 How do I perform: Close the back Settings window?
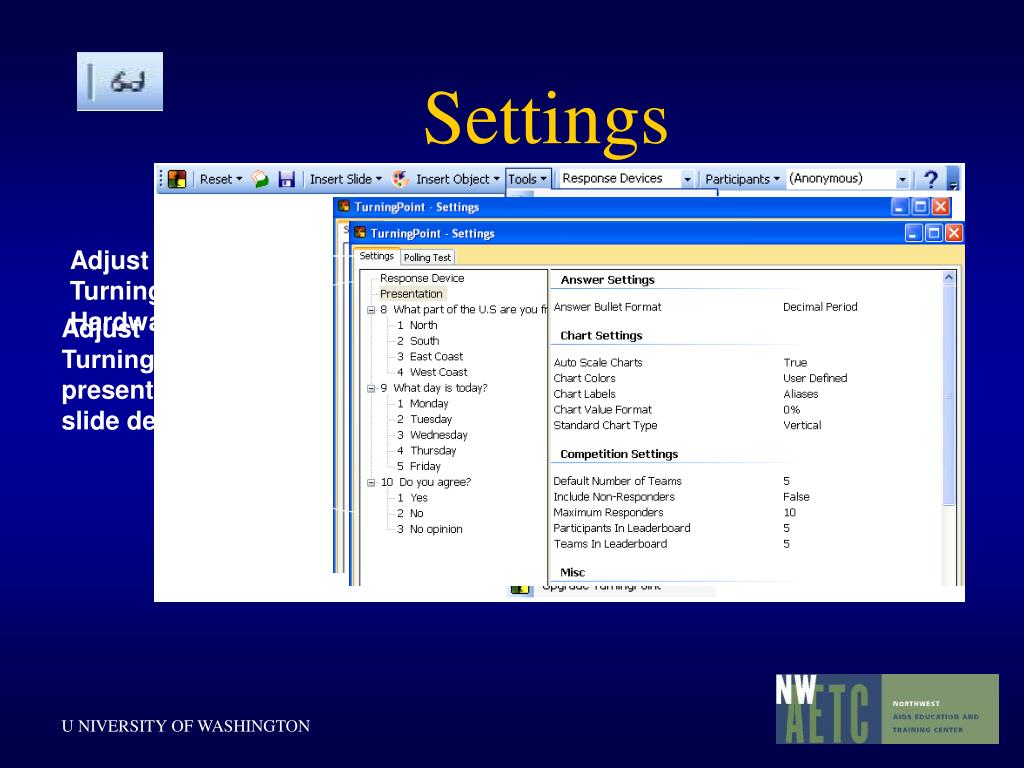940,207
